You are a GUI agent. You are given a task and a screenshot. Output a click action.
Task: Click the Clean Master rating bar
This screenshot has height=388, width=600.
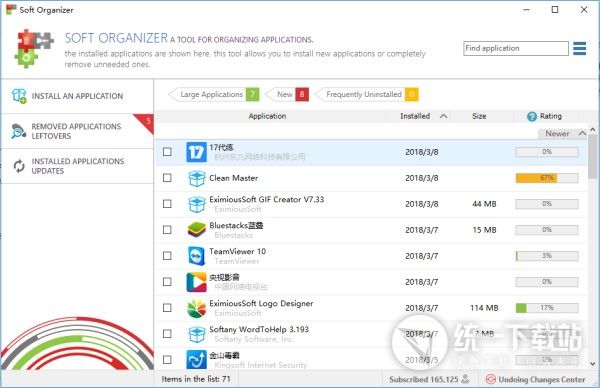pos(547,178)
